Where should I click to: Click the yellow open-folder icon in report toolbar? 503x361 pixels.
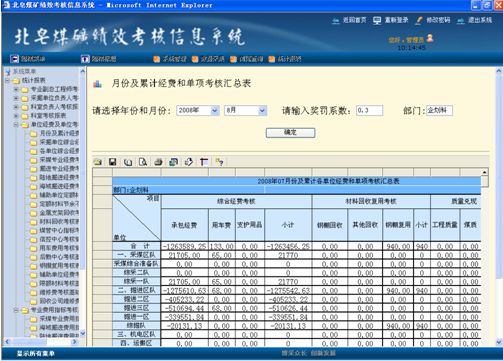click(x=98, y=162)
